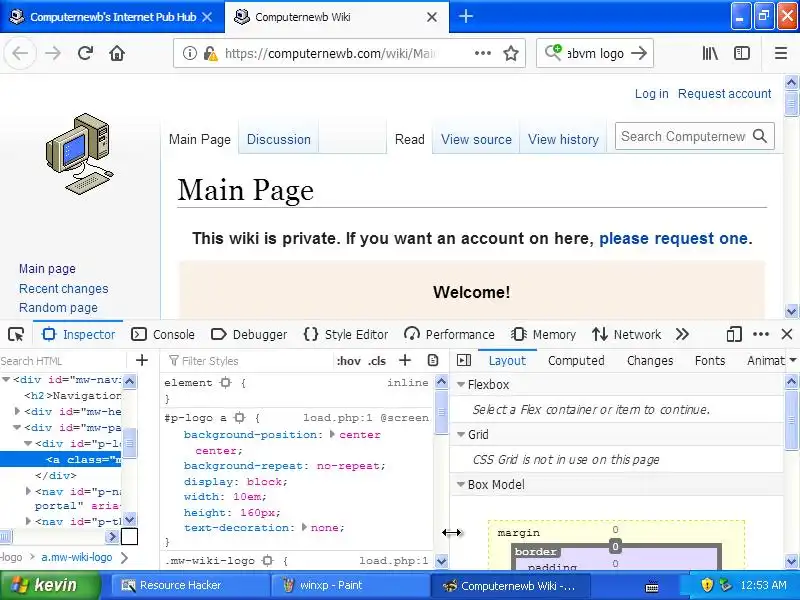
Task: Highlight elements matching element rule selector
Action: coord(226,383)
